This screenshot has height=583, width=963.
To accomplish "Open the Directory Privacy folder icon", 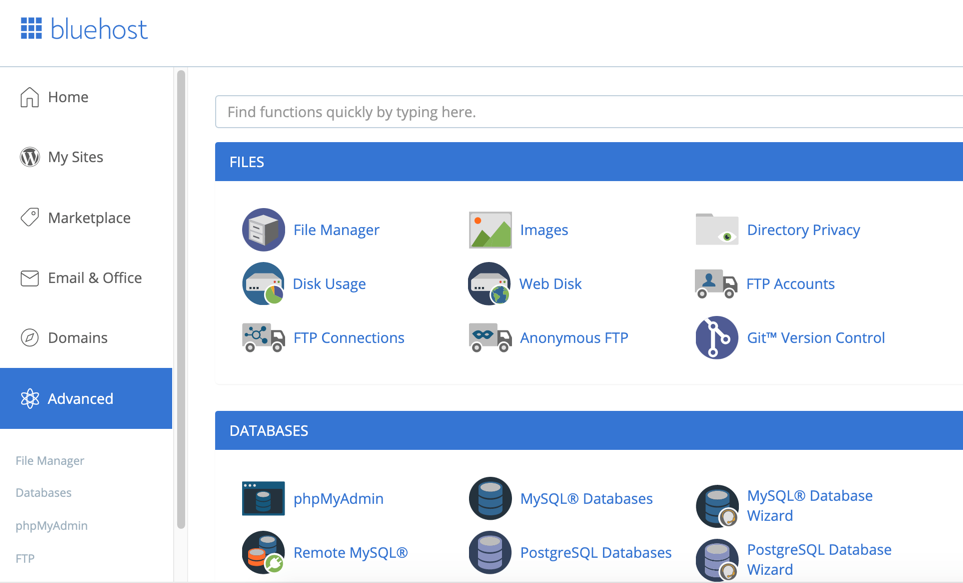I will pyautogui.click(x=717, y=229).
